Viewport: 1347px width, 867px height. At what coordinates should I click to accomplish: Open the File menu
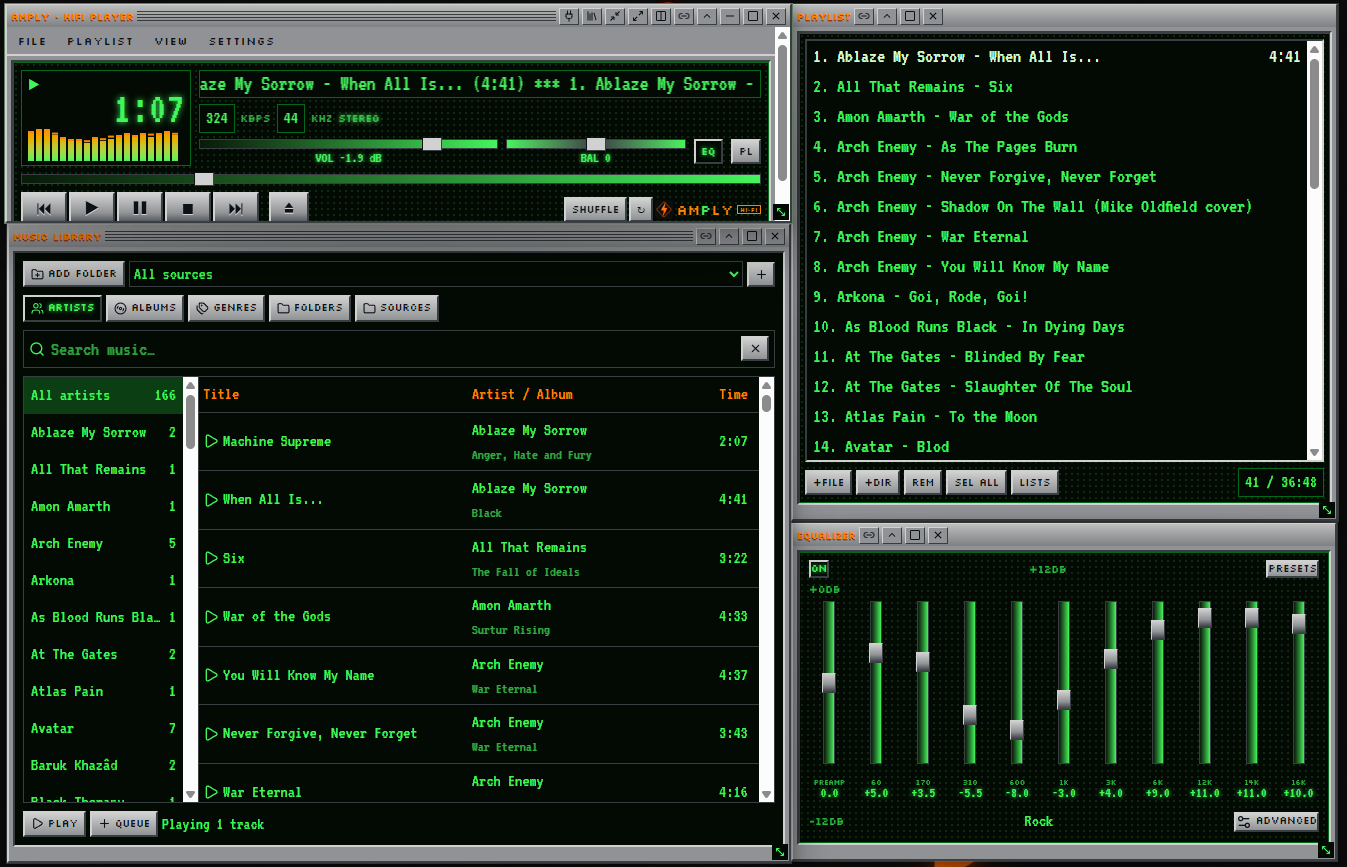coord(32,42)
